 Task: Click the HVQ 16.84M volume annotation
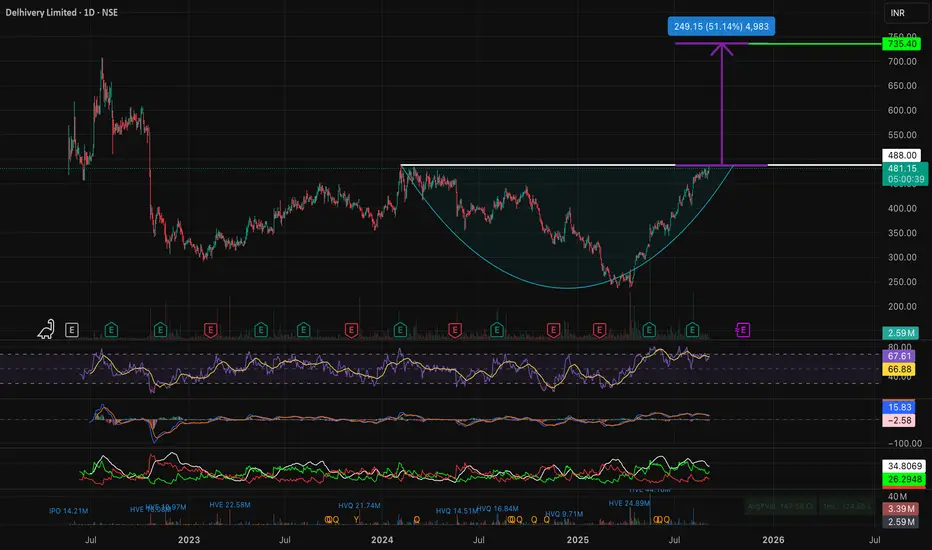point(498,508)
